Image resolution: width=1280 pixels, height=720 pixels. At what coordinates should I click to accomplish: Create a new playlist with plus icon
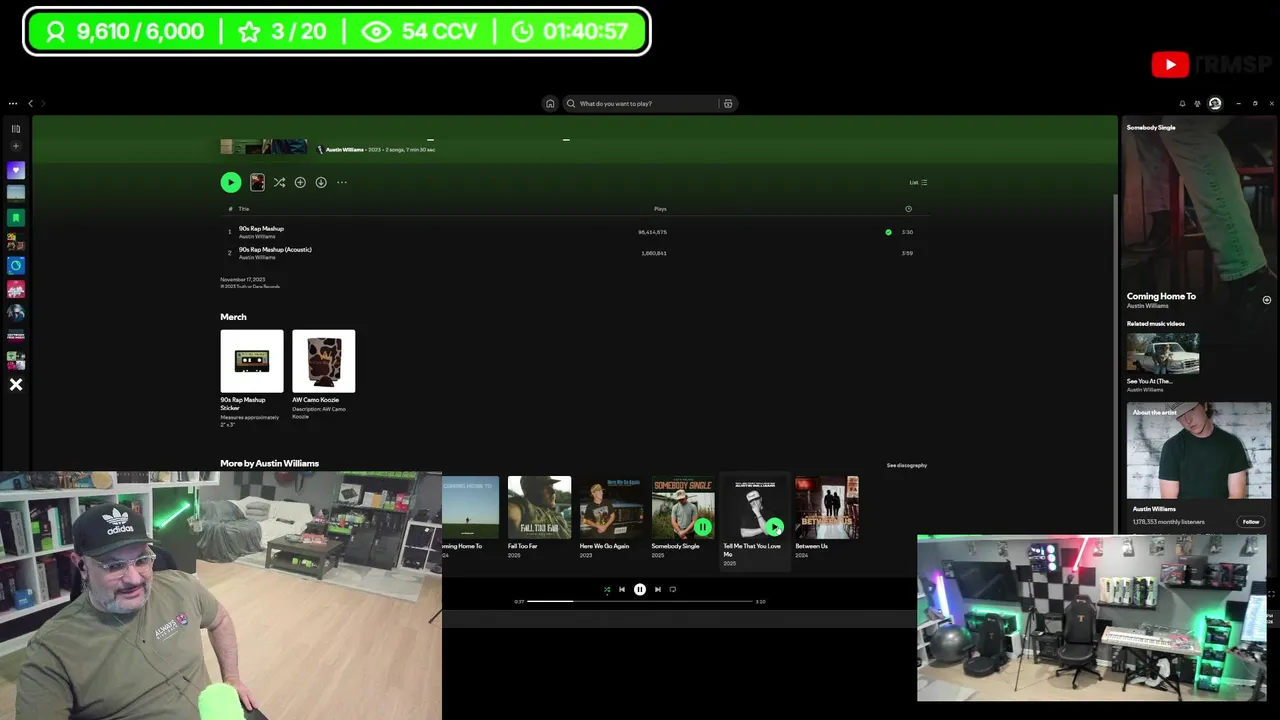(16, 146)
